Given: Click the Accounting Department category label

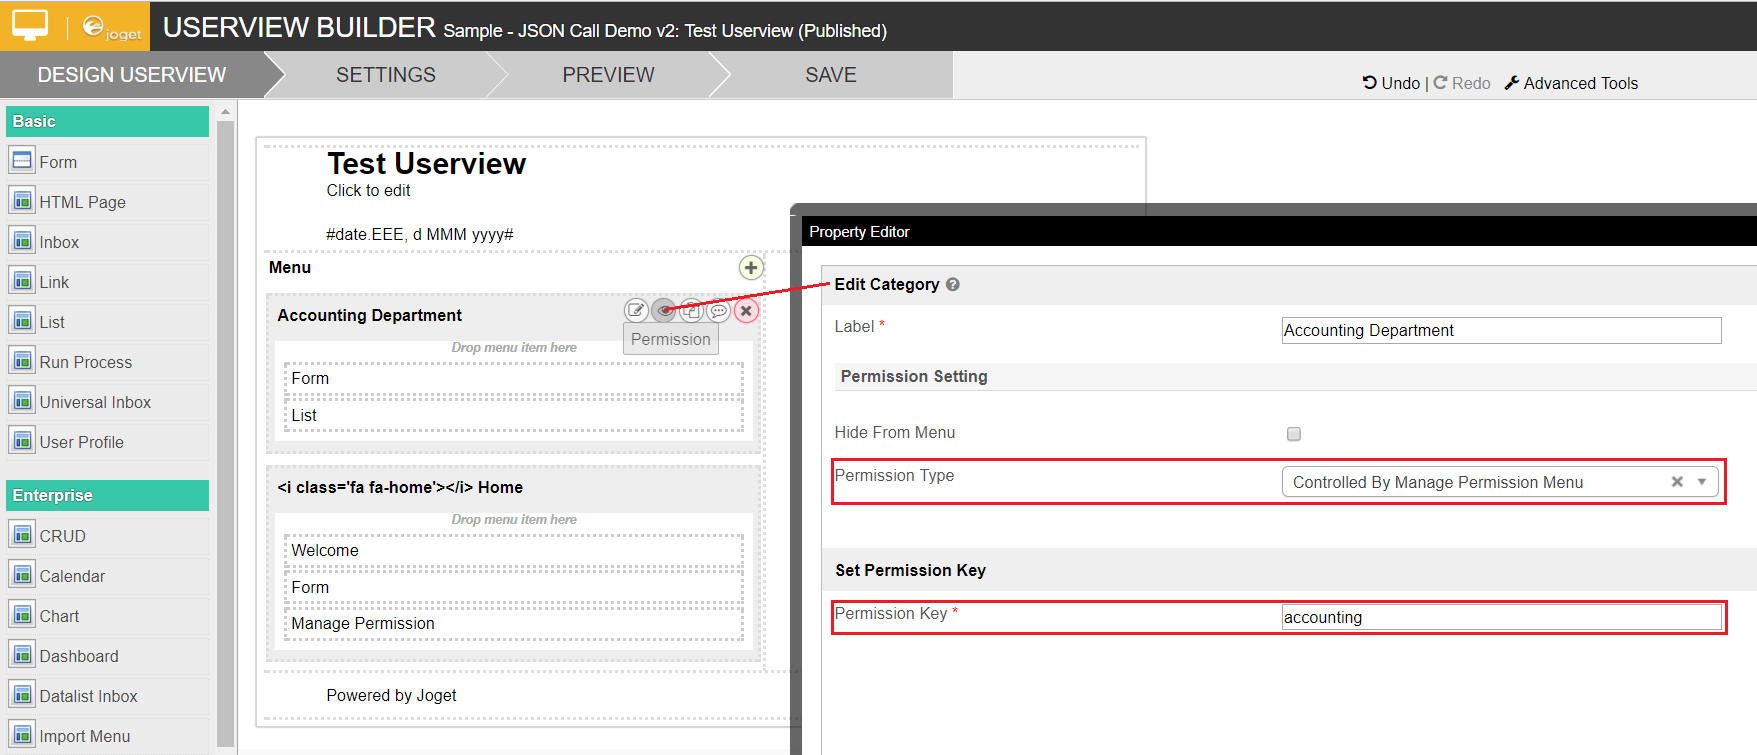Looking at the screenshot, I should 369,315.
